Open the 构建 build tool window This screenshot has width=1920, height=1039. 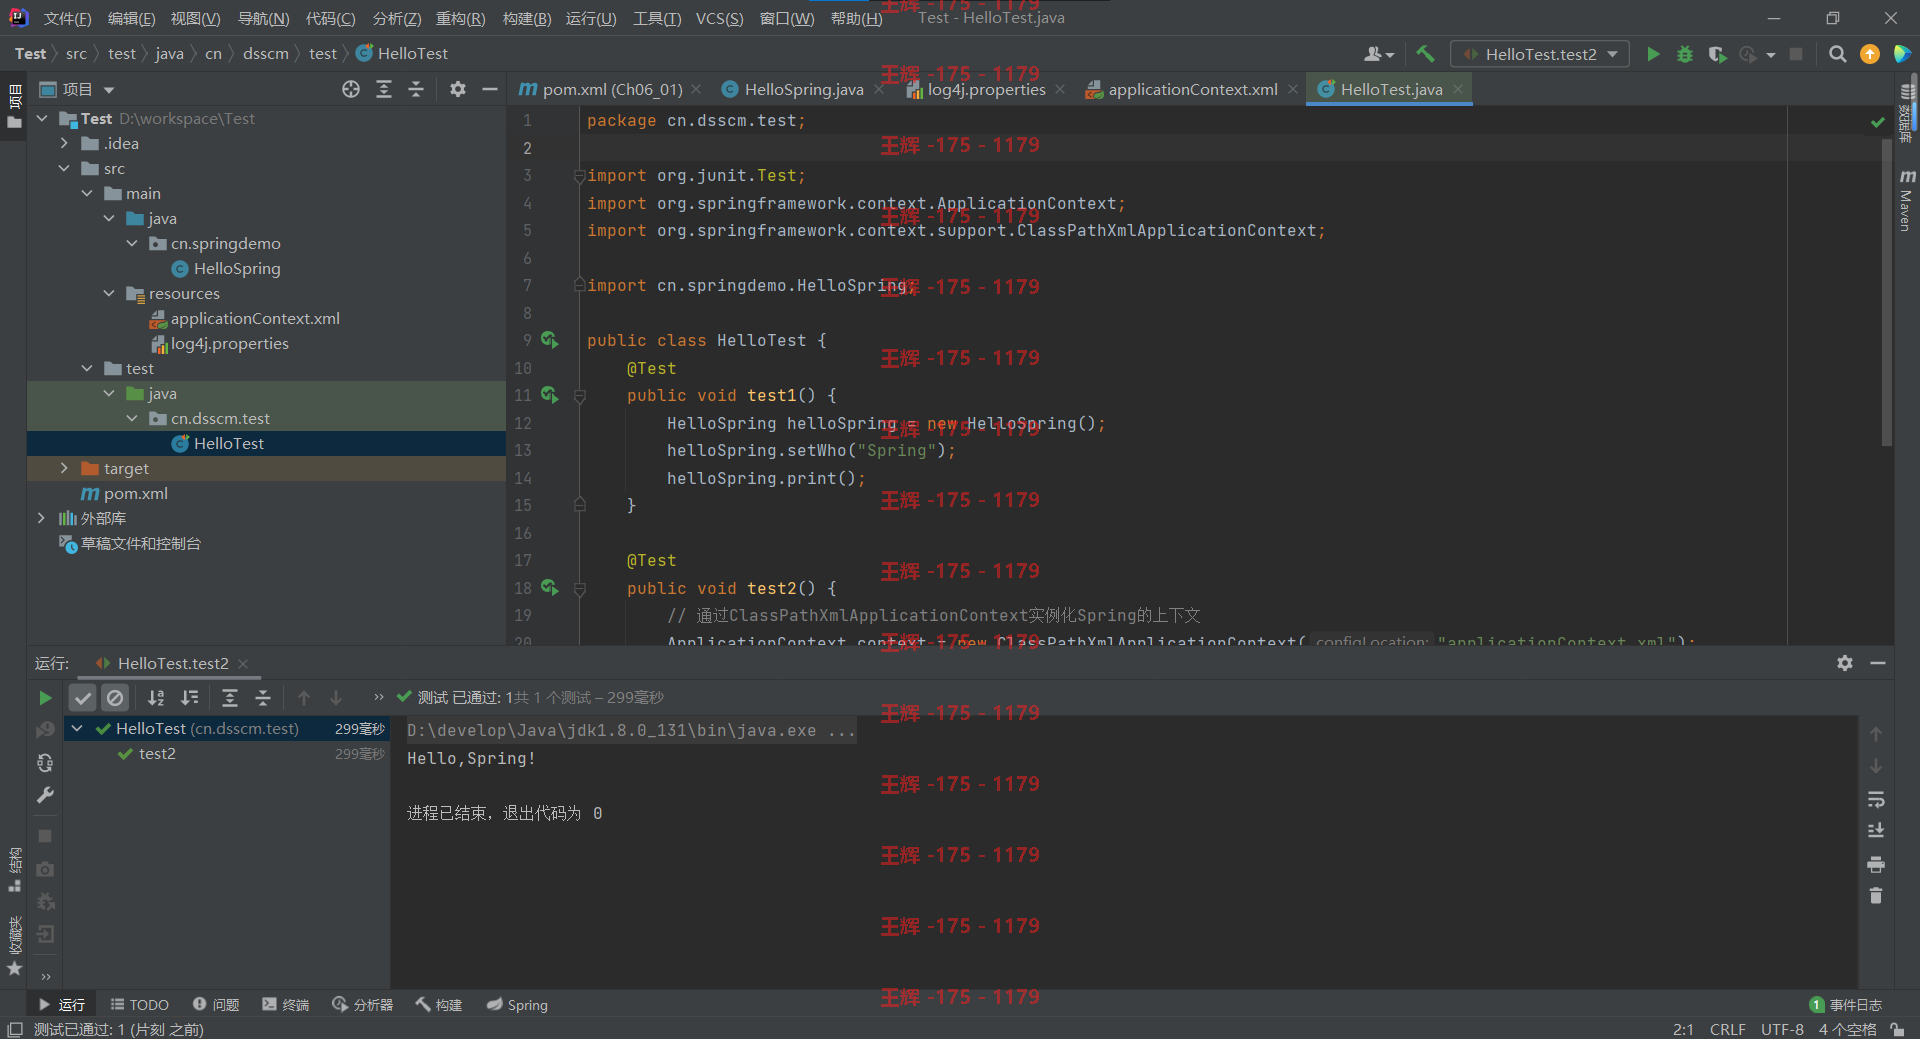click(439, 1005)
